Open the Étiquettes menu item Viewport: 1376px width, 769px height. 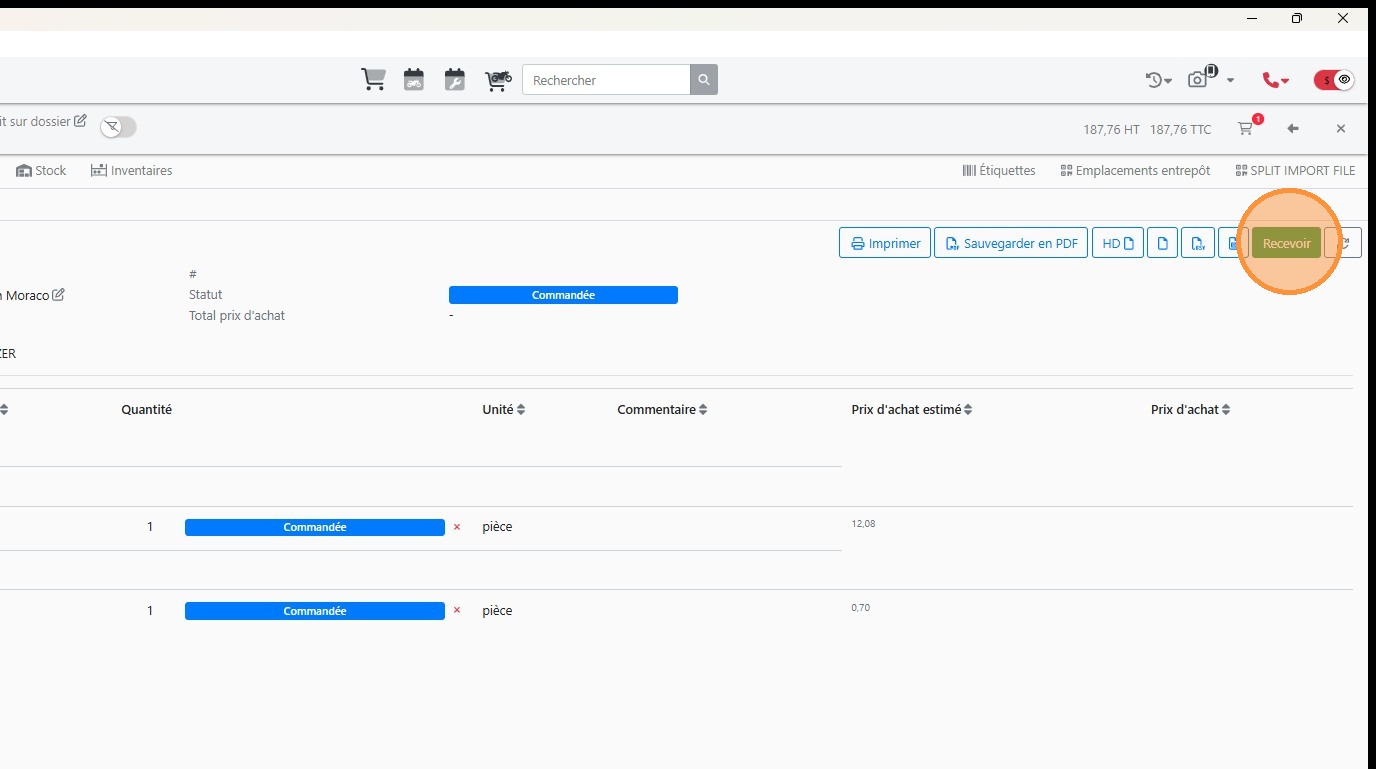click(999, 171)
